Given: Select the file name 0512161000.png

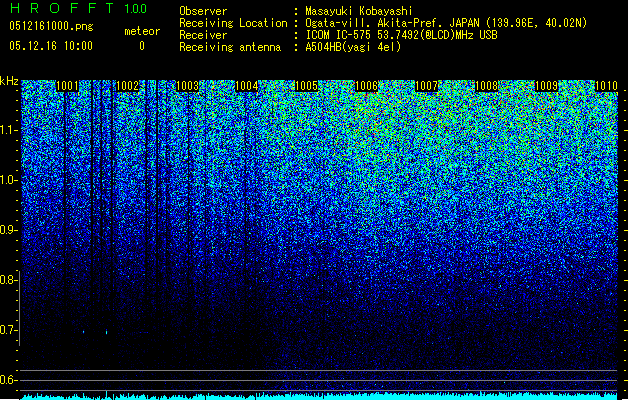Looking at the screenshot, I should [x=51, y=26].
